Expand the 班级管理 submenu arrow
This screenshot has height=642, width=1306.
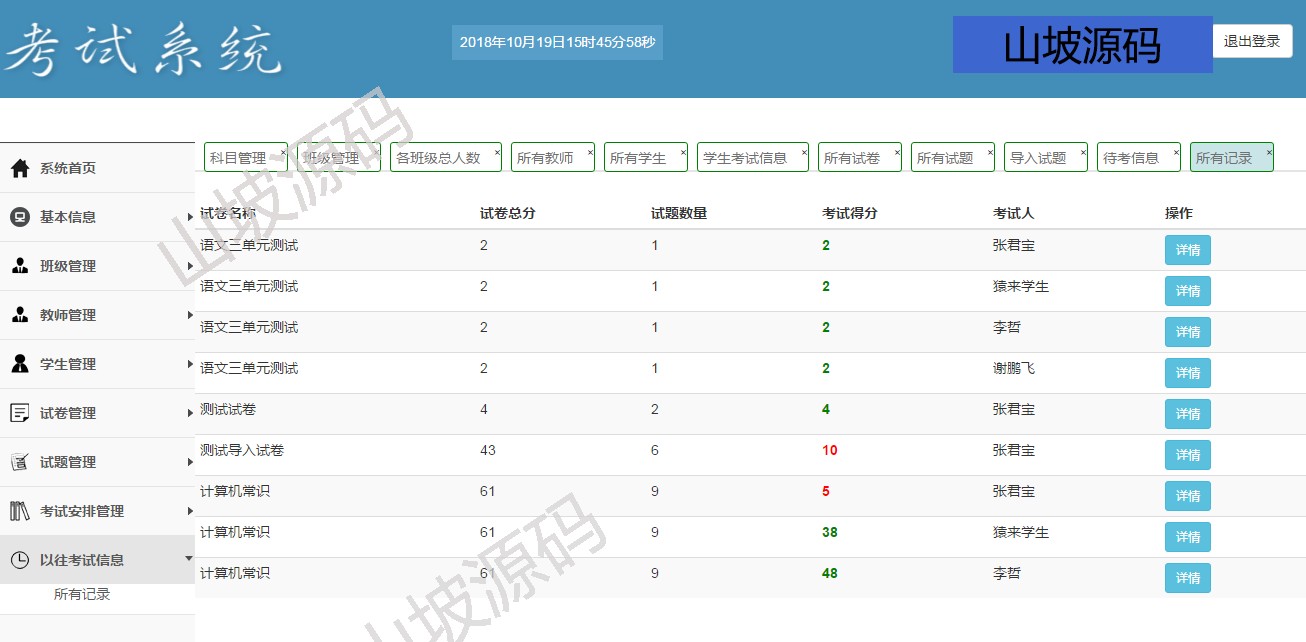pos(189,266)
